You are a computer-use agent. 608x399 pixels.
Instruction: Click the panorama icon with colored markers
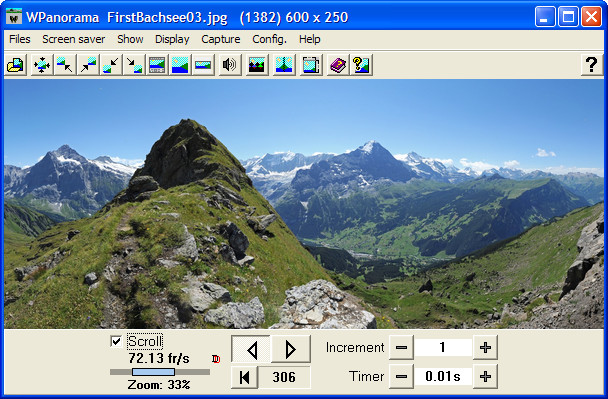pos(257,64)
